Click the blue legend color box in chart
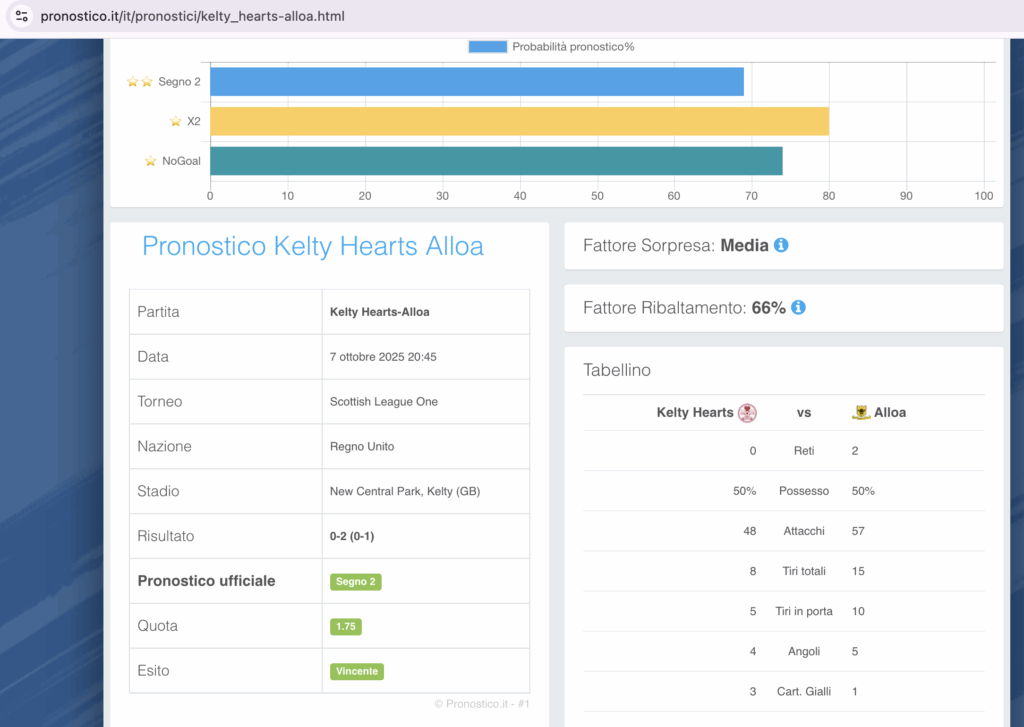The image size is (1024, 727). click(x=487, y=46)
